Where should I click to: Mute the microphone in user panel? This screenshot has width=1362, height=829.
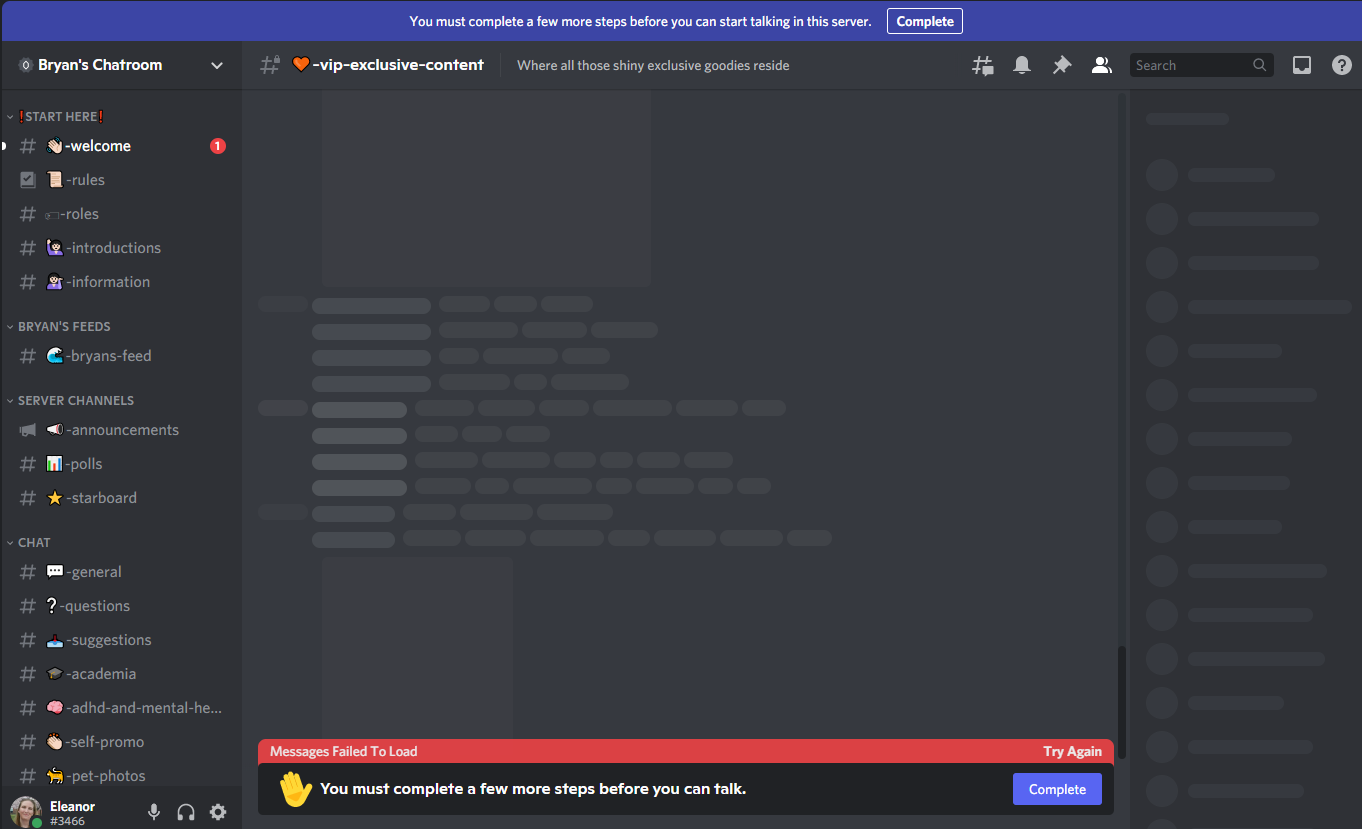154,812
